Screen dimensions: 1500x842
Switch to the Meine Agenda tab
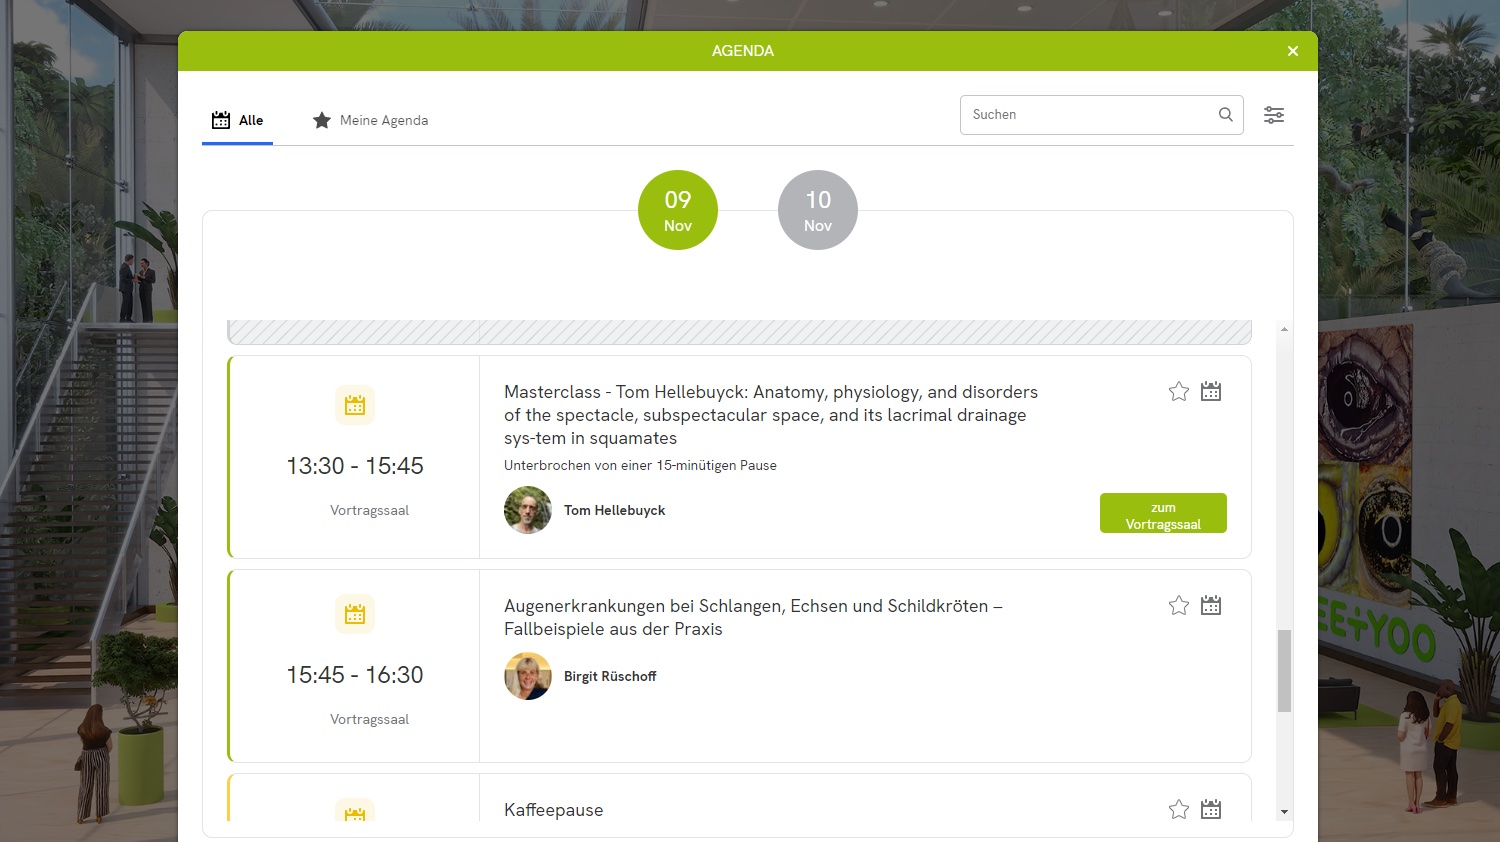point(371,120)
